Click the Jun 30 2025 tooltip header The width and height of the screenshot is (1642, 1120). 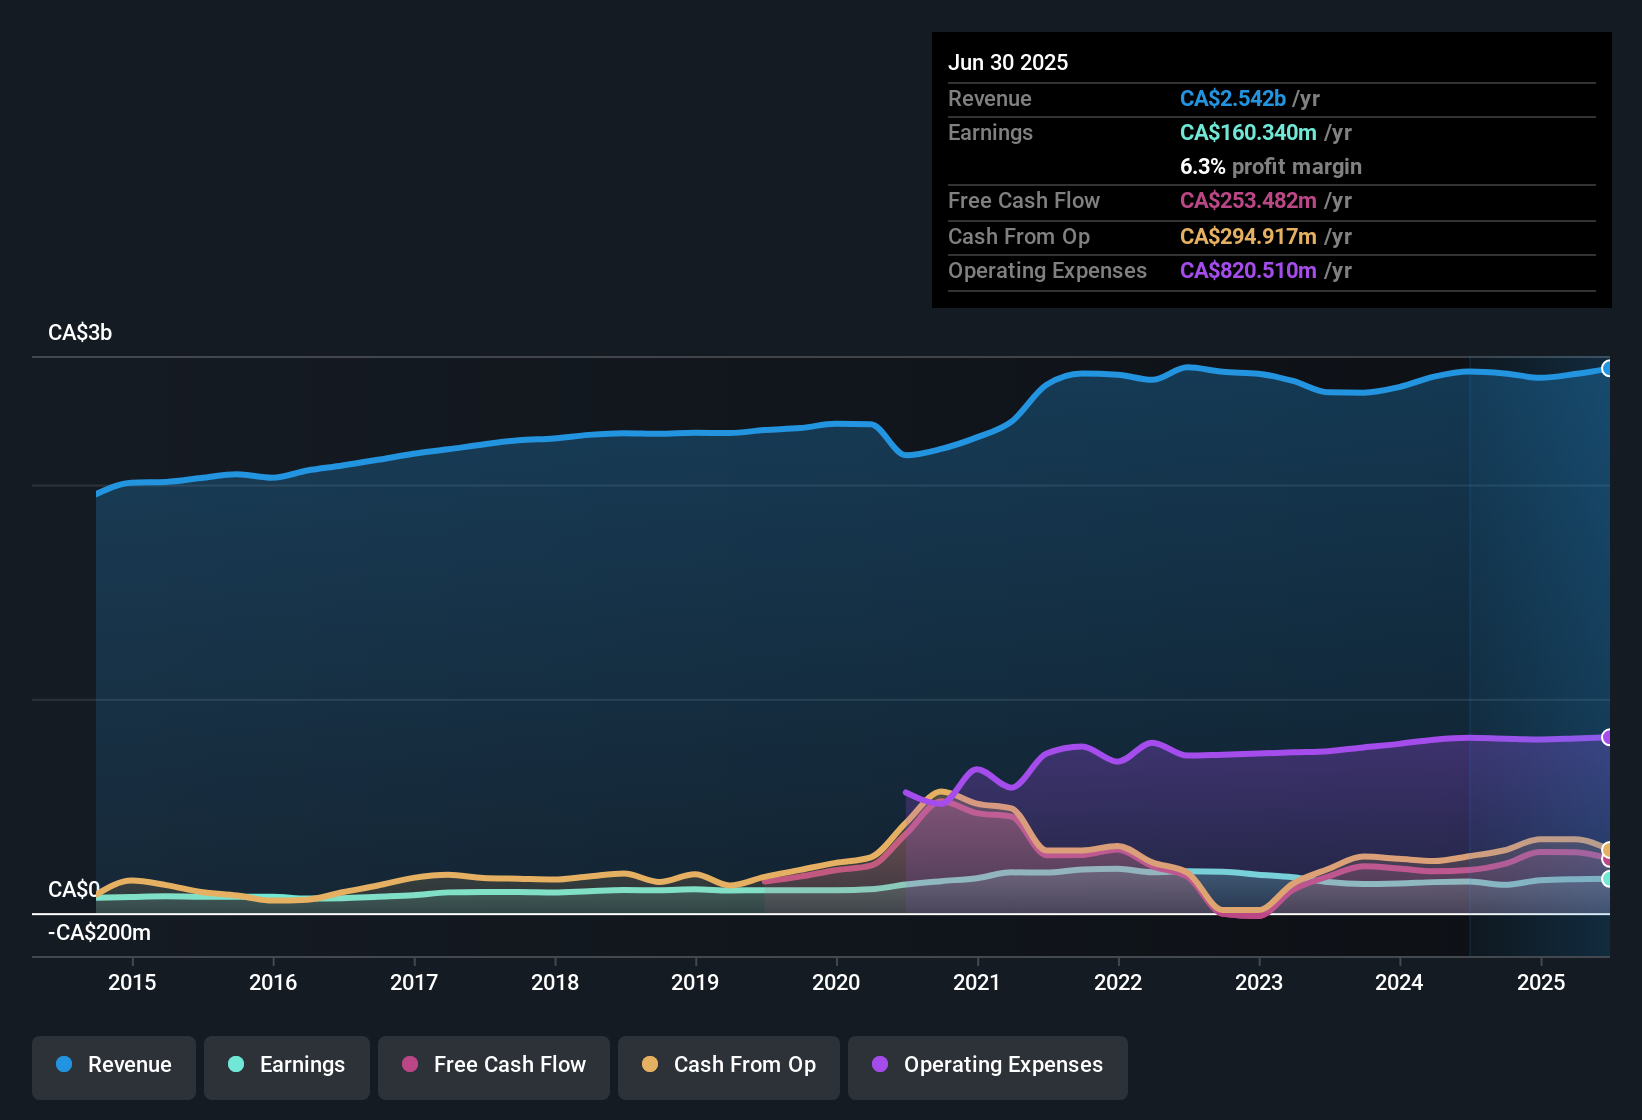click(x=1008, y=62)
